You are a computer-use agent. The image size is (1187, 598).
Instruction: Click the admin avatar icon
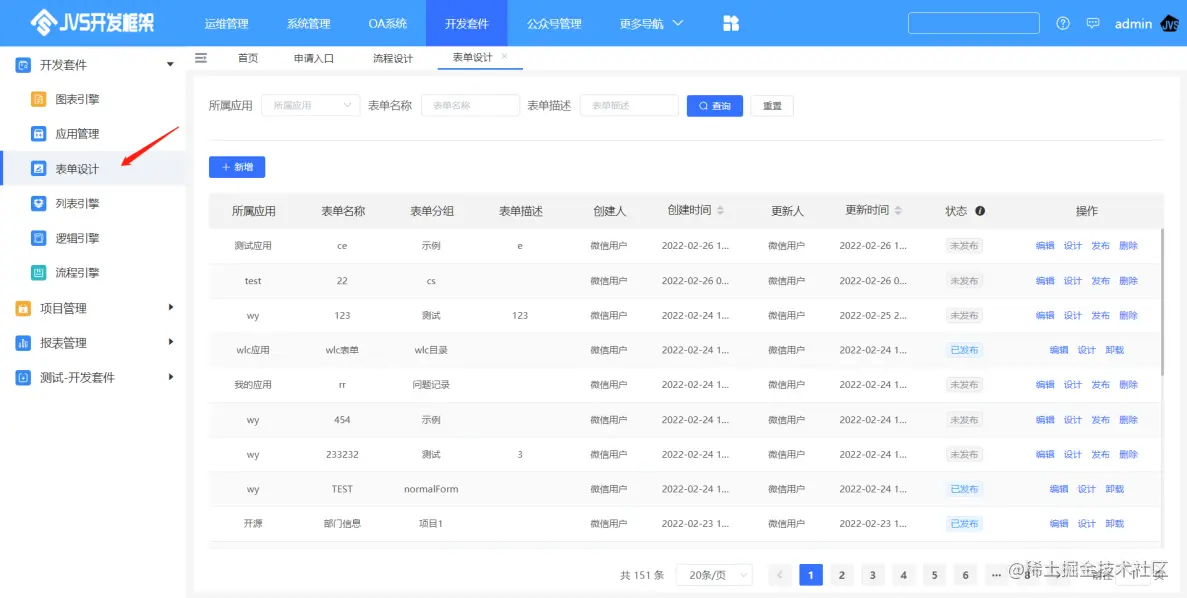tap(1169, 23)
